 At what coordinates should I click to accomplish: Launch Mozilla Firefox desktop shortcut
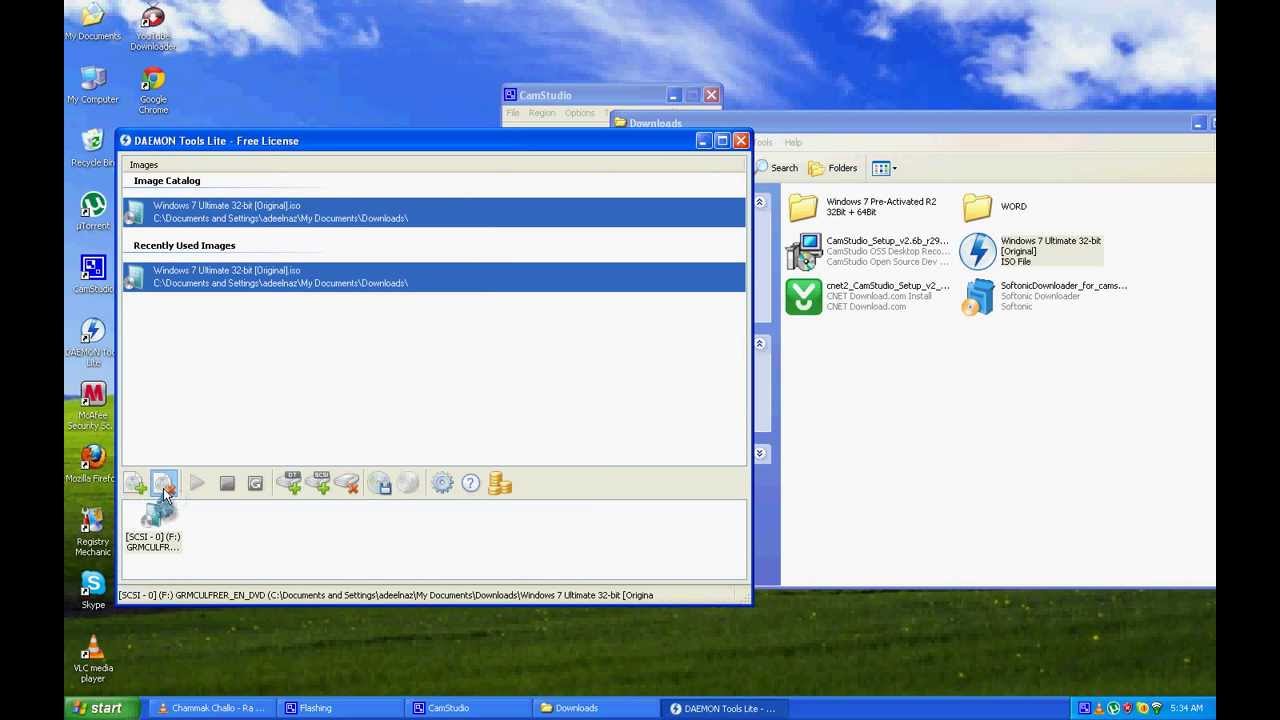click(93, 463)
